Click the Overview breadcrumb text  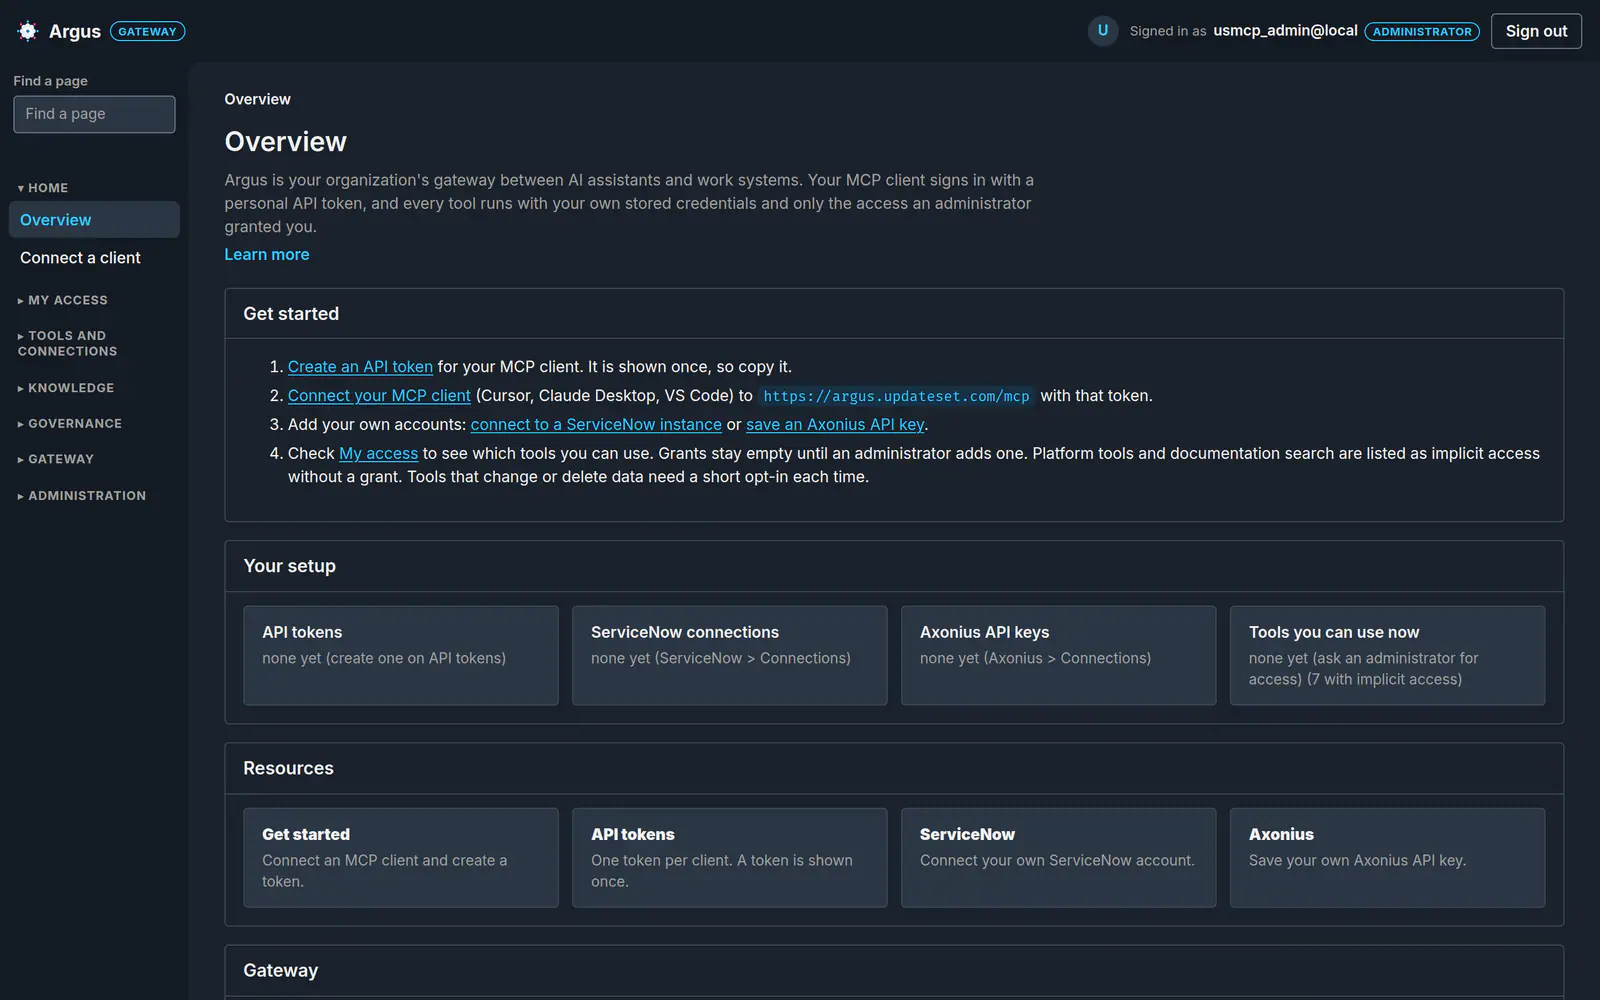[x=257, y=99]
